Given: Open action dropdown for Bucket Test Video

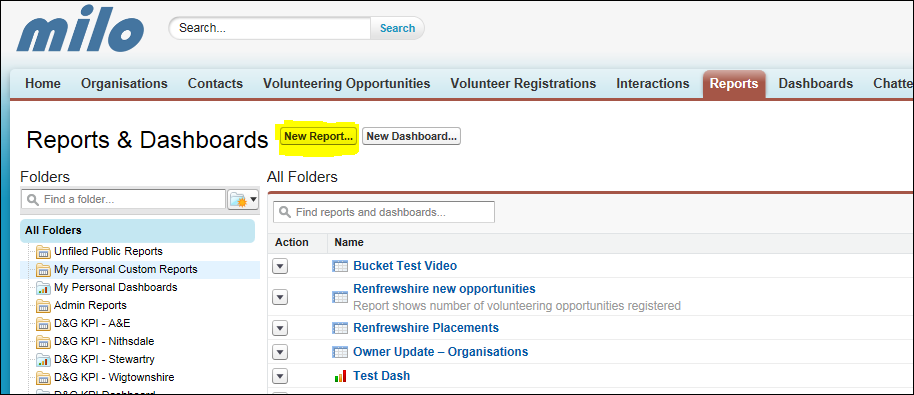Looking at the screenshot, I should pyautogui.click(x=280, y=266).
